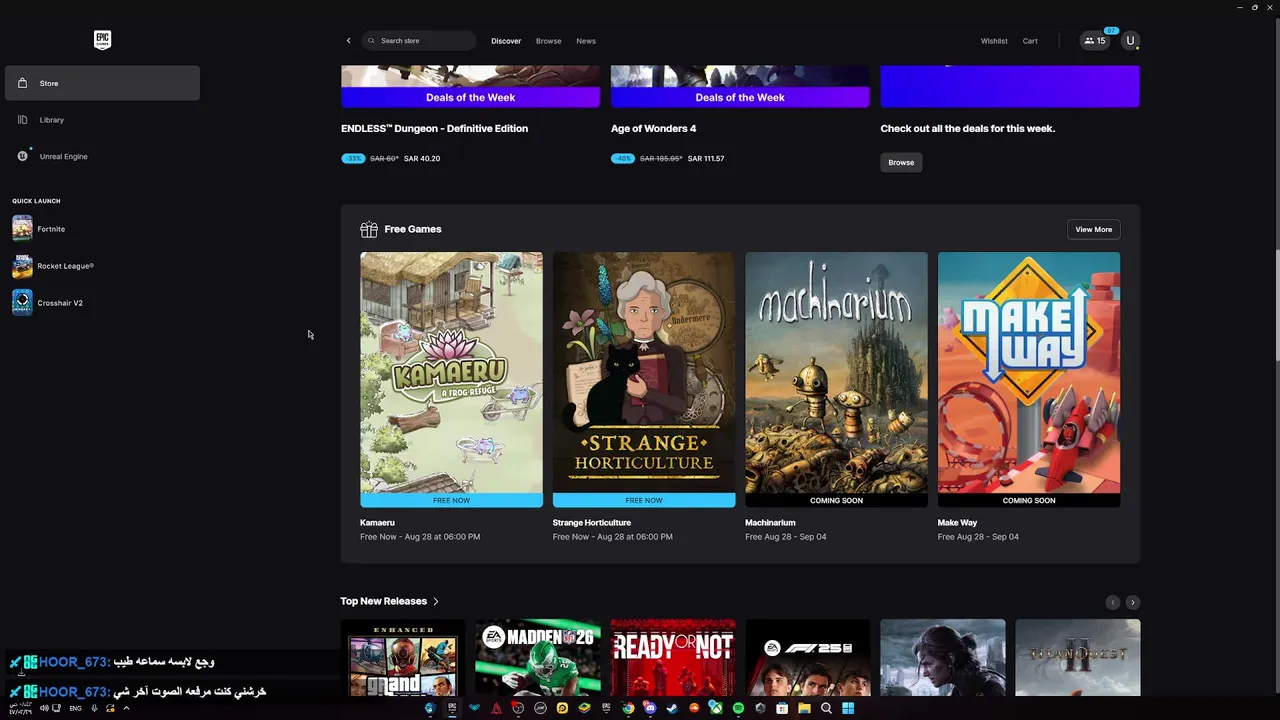Open the Kamaeru free game cover

pyautogui.click(x=451, y=380)
